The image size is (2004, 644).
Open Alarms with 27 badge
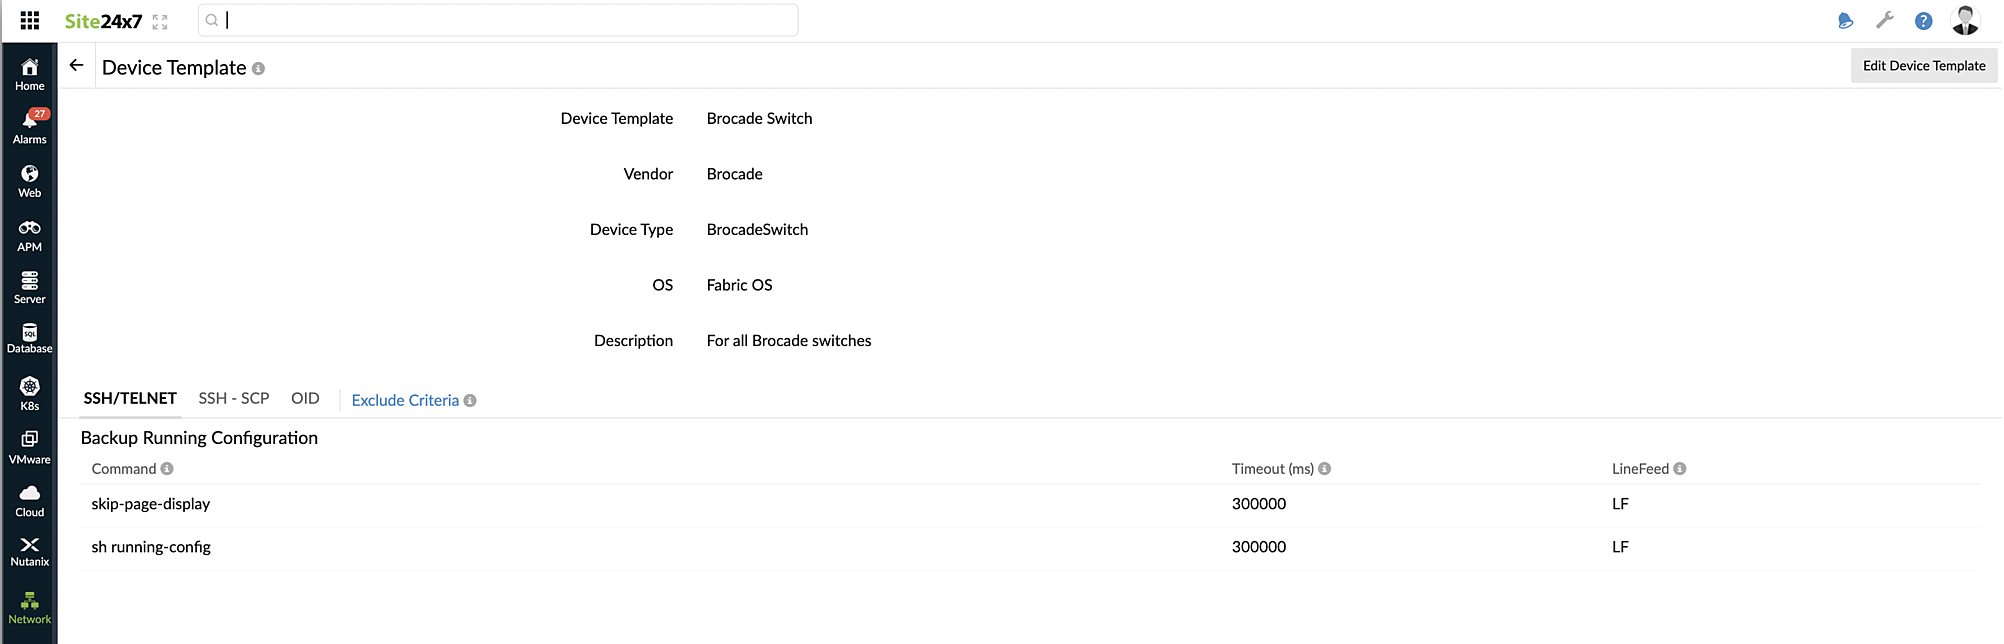coord(30,127)
